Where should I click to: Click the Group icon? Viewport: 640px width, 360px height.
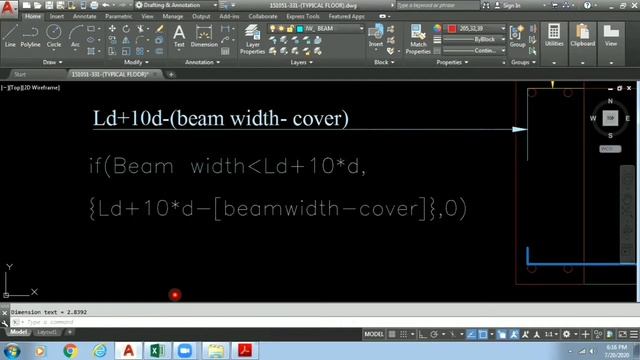(x=517, y=36)
